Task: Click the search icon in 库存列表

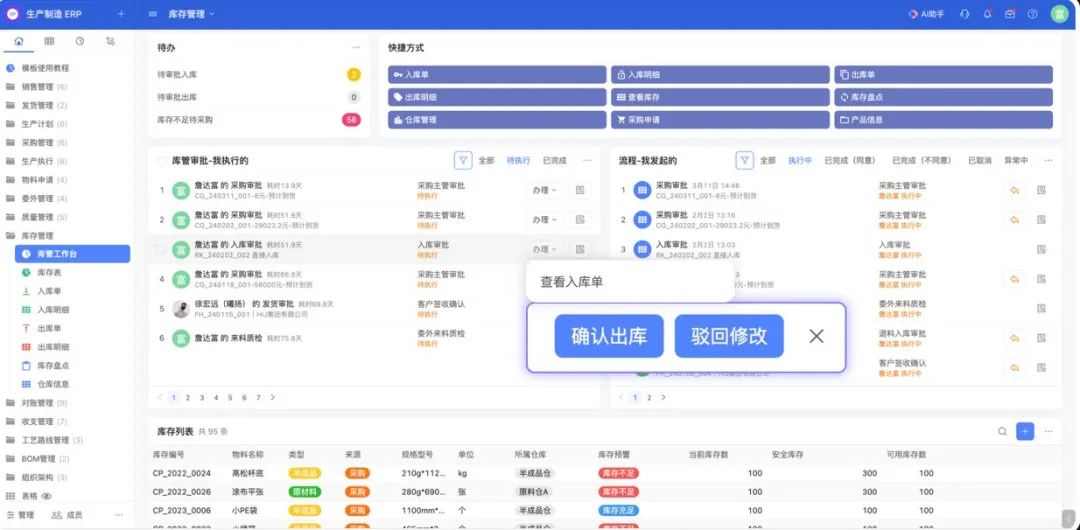Action: 1003,431
